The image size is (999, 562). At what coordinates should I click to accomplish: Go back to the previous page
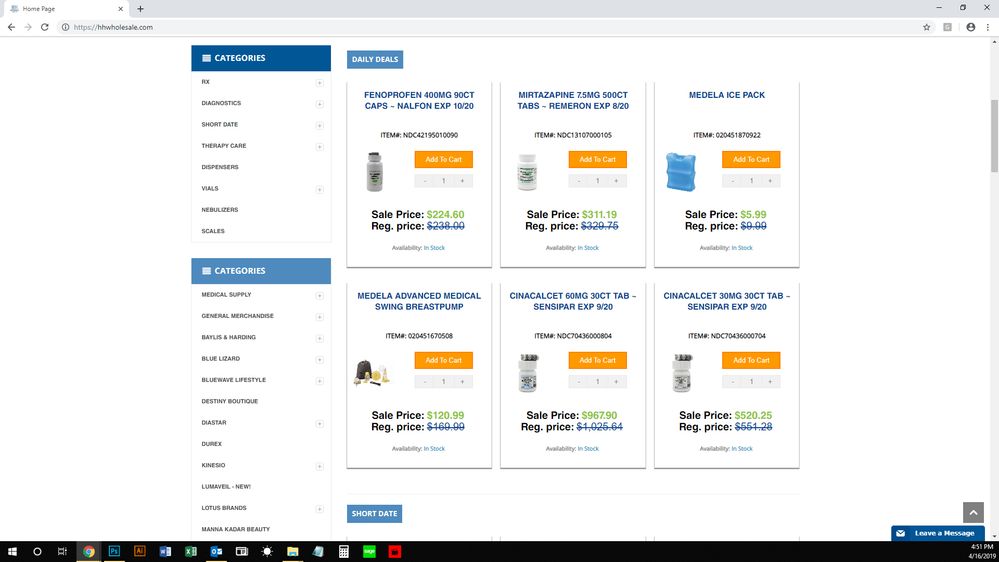click(x=11, y=27)
